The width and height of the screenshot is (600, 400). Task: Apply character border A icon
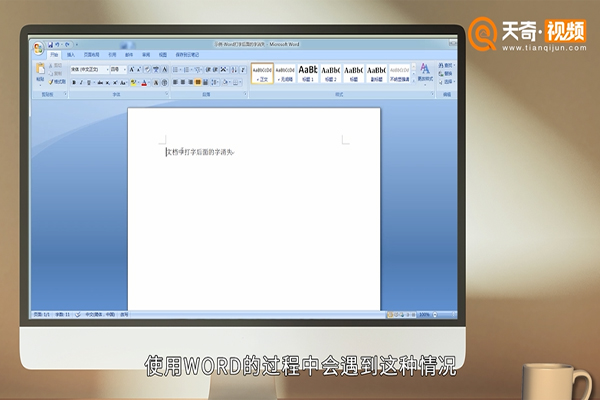(165, 70)
